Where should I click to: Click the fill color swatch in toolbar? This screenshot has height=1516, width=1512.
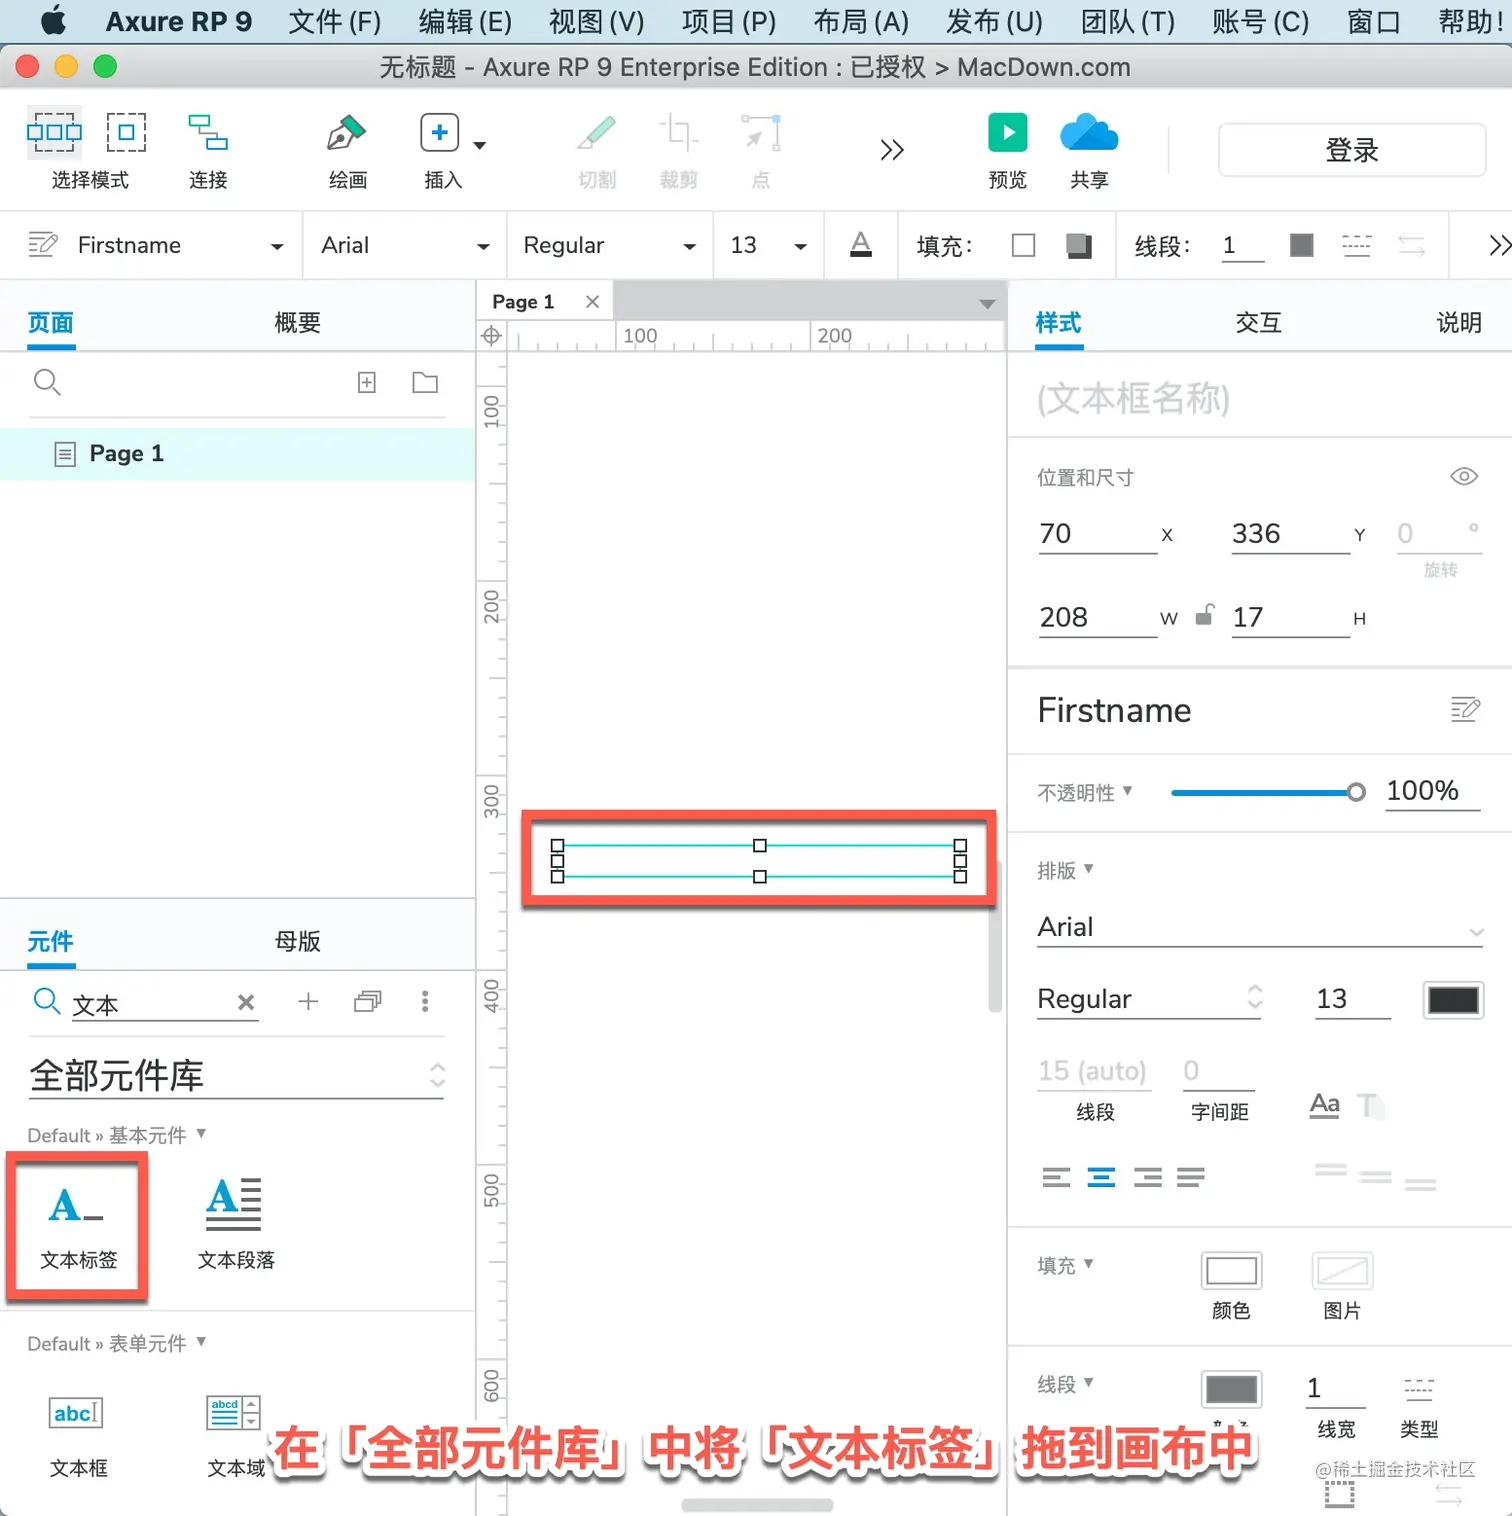1023,246
